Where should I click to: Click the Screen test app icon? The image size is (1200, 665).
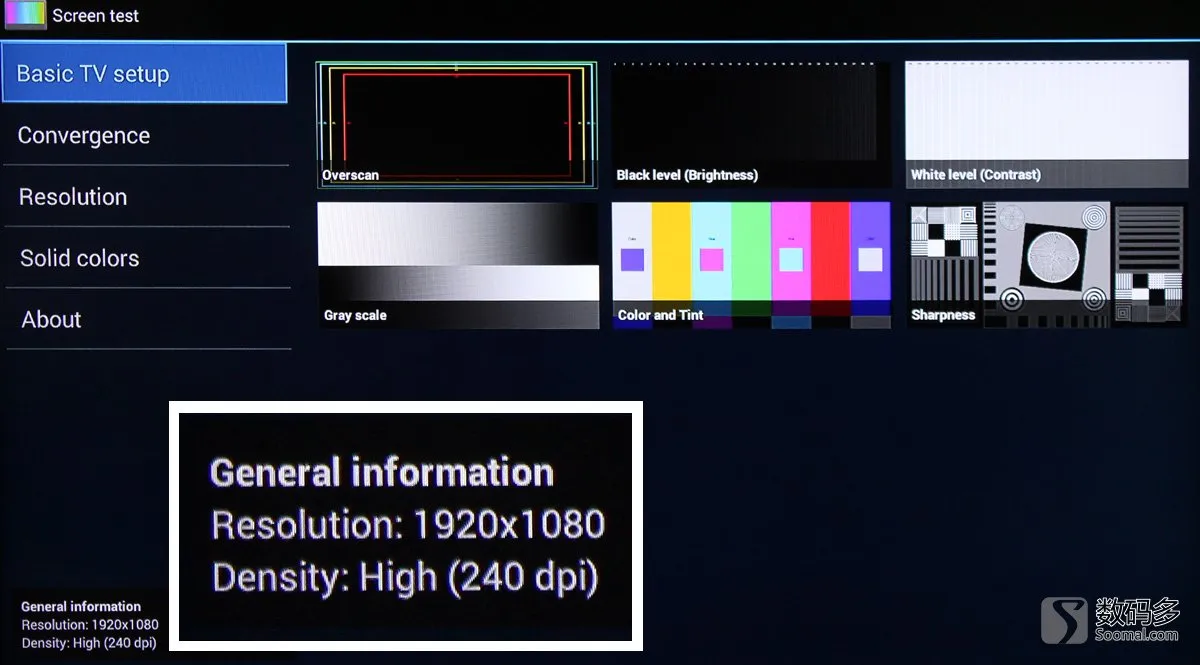click(x=25, y=15)
